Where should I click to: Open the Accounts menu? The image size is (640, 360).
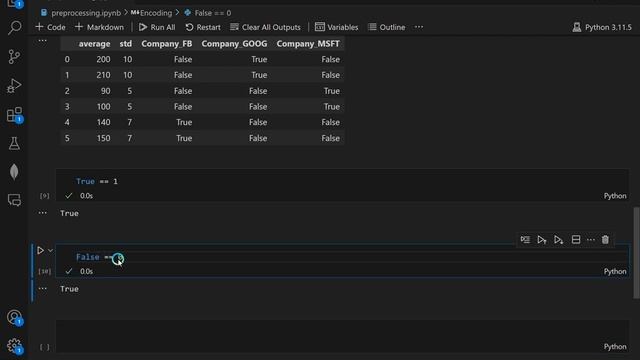pos(14,317)
